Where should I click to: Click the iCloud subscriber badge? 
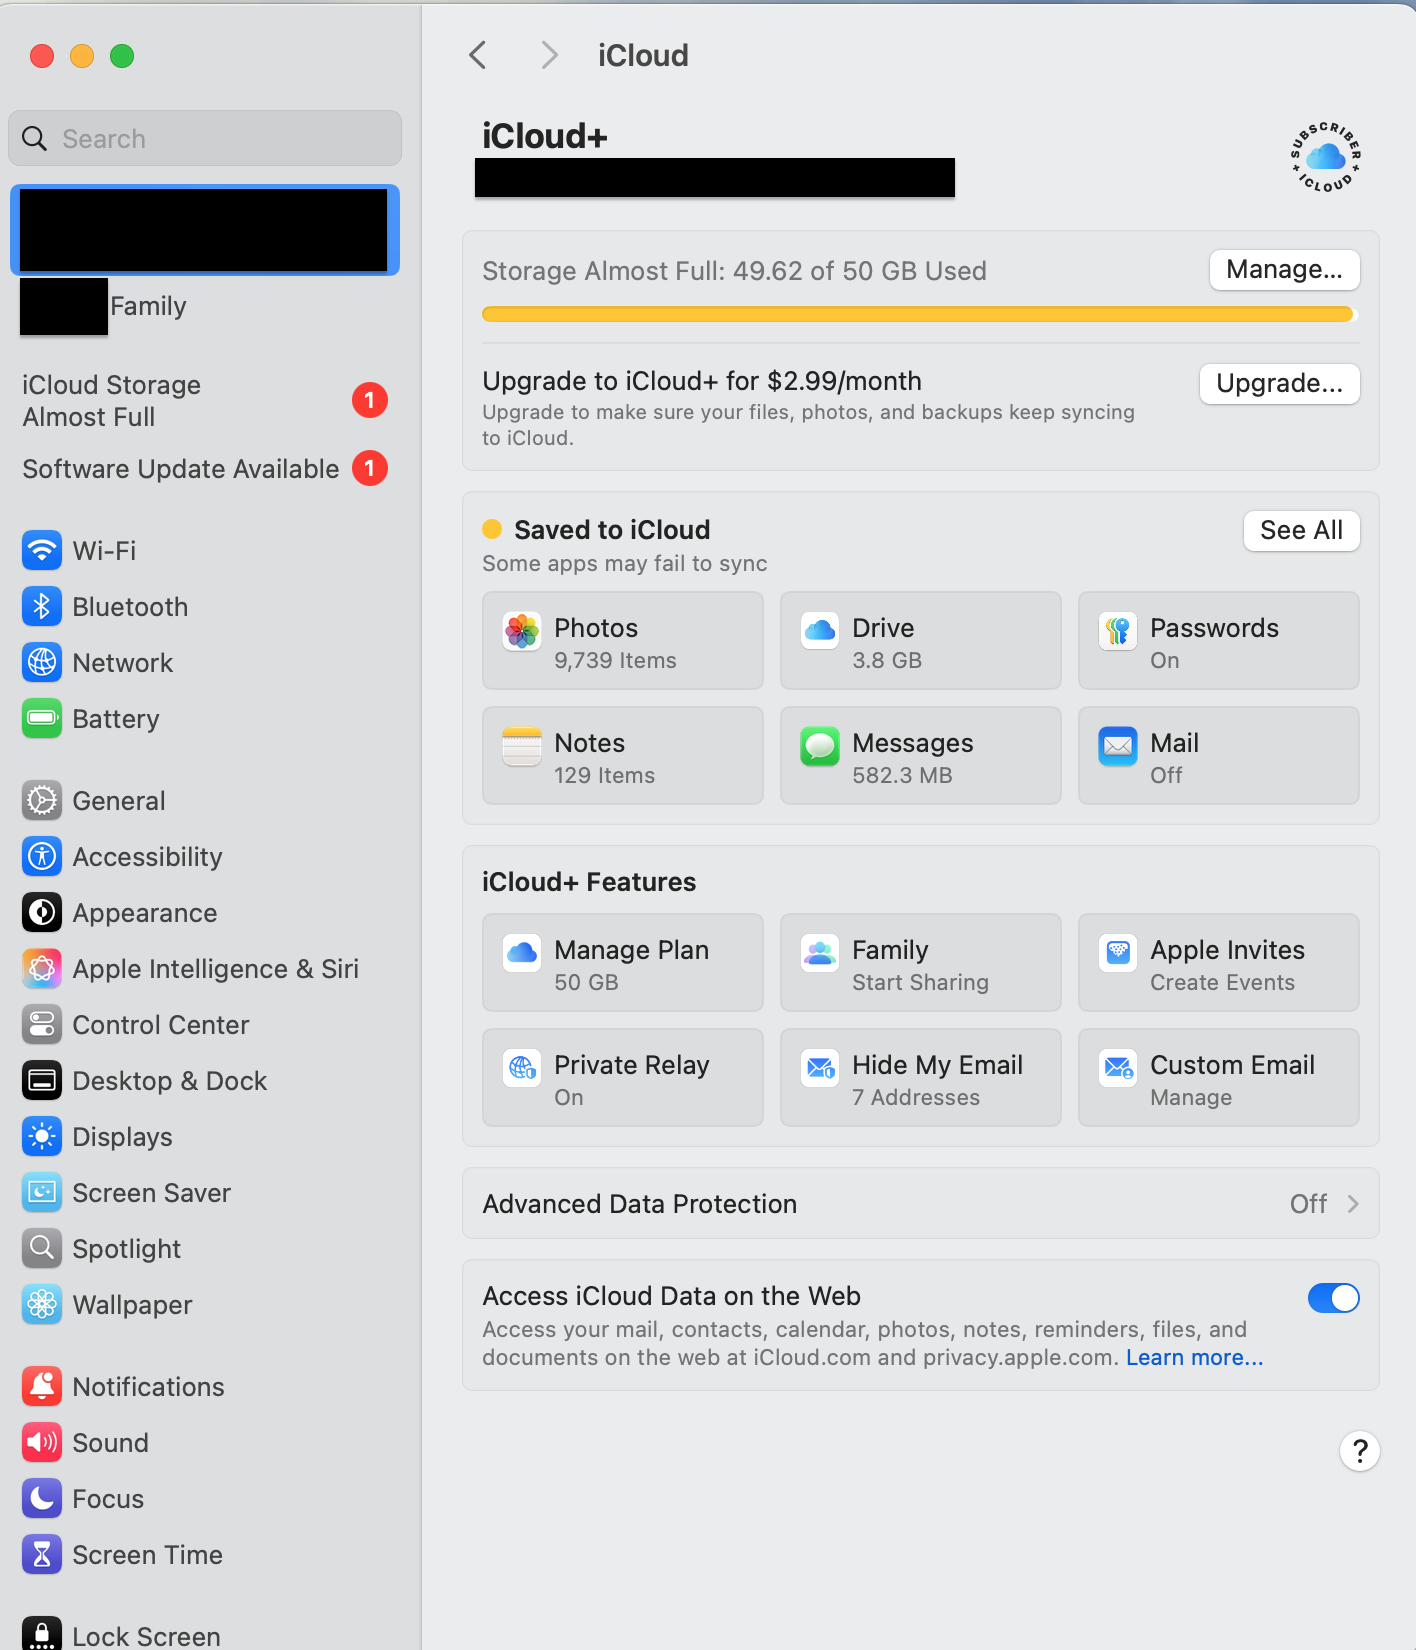(x=1325, y=157)
